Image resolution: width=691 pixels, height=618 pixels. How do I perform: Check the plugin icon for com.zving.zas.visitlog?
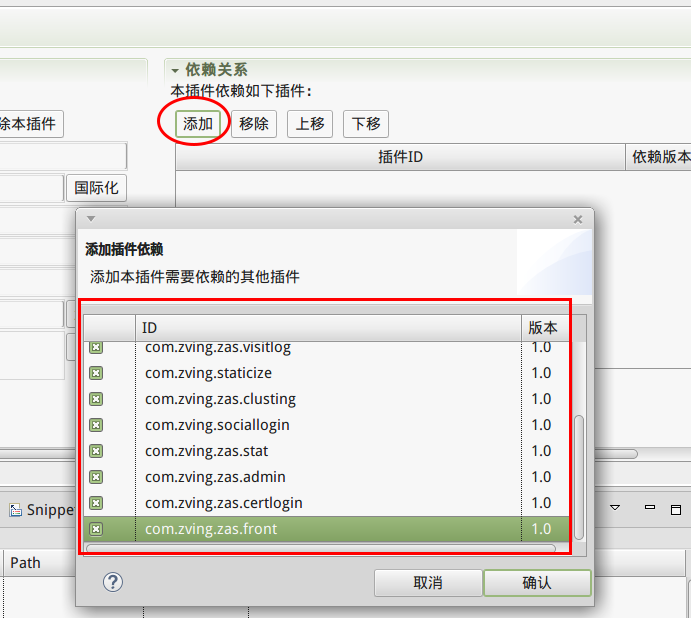click(96, 347)
